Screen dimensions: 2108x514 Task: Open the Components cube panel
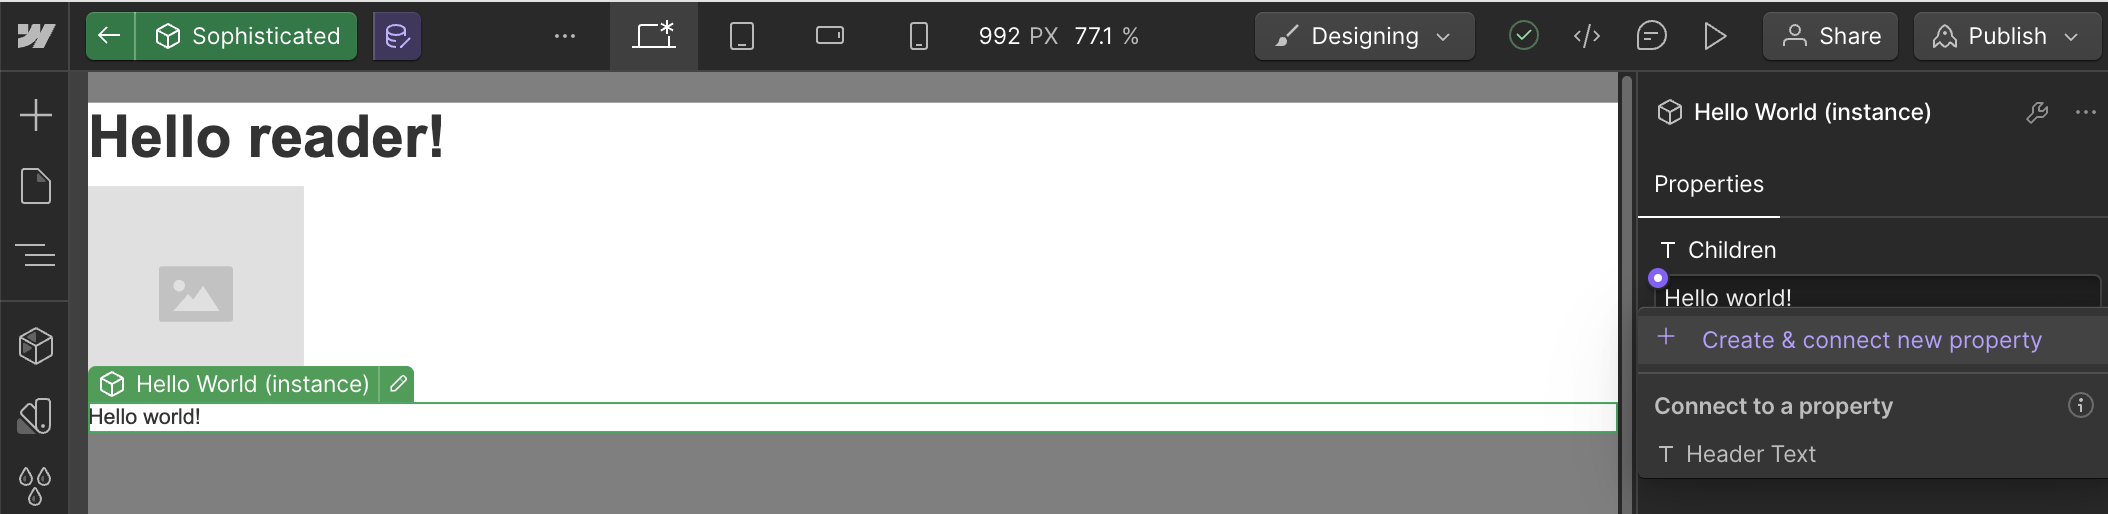coord(36,346)
